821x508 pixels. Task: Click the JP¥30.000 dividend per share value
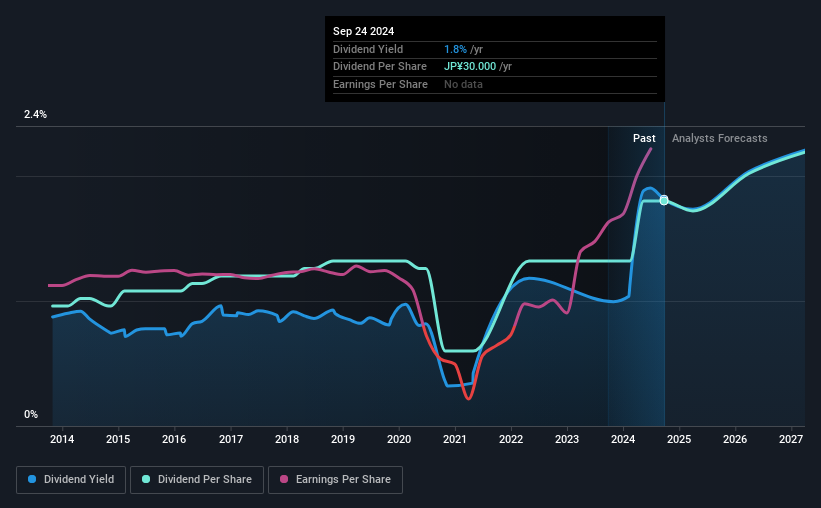(470, 67)
